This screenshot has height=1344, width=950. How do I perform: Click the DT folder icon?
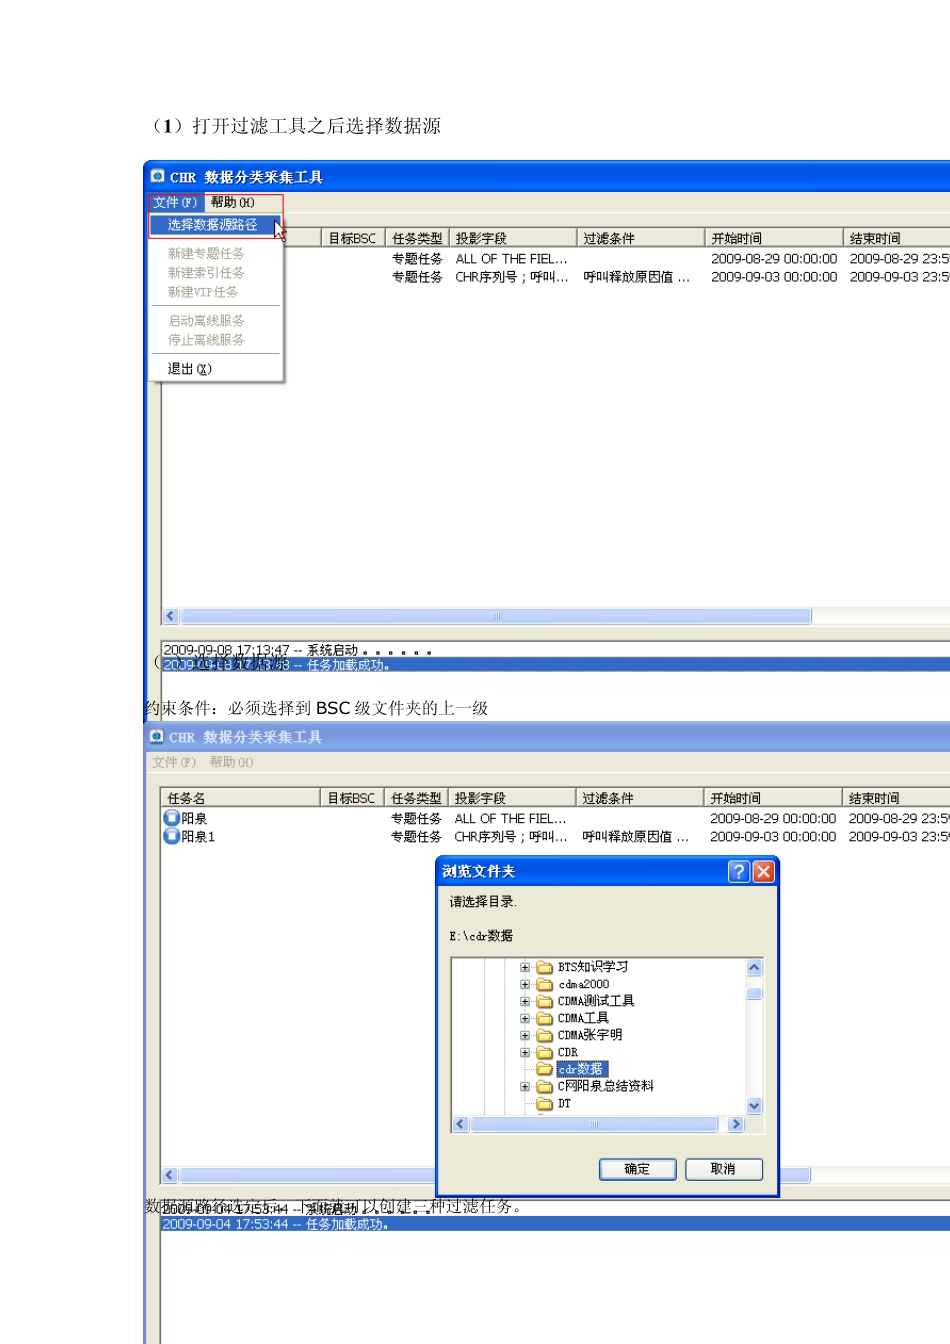click(545, 1103)
